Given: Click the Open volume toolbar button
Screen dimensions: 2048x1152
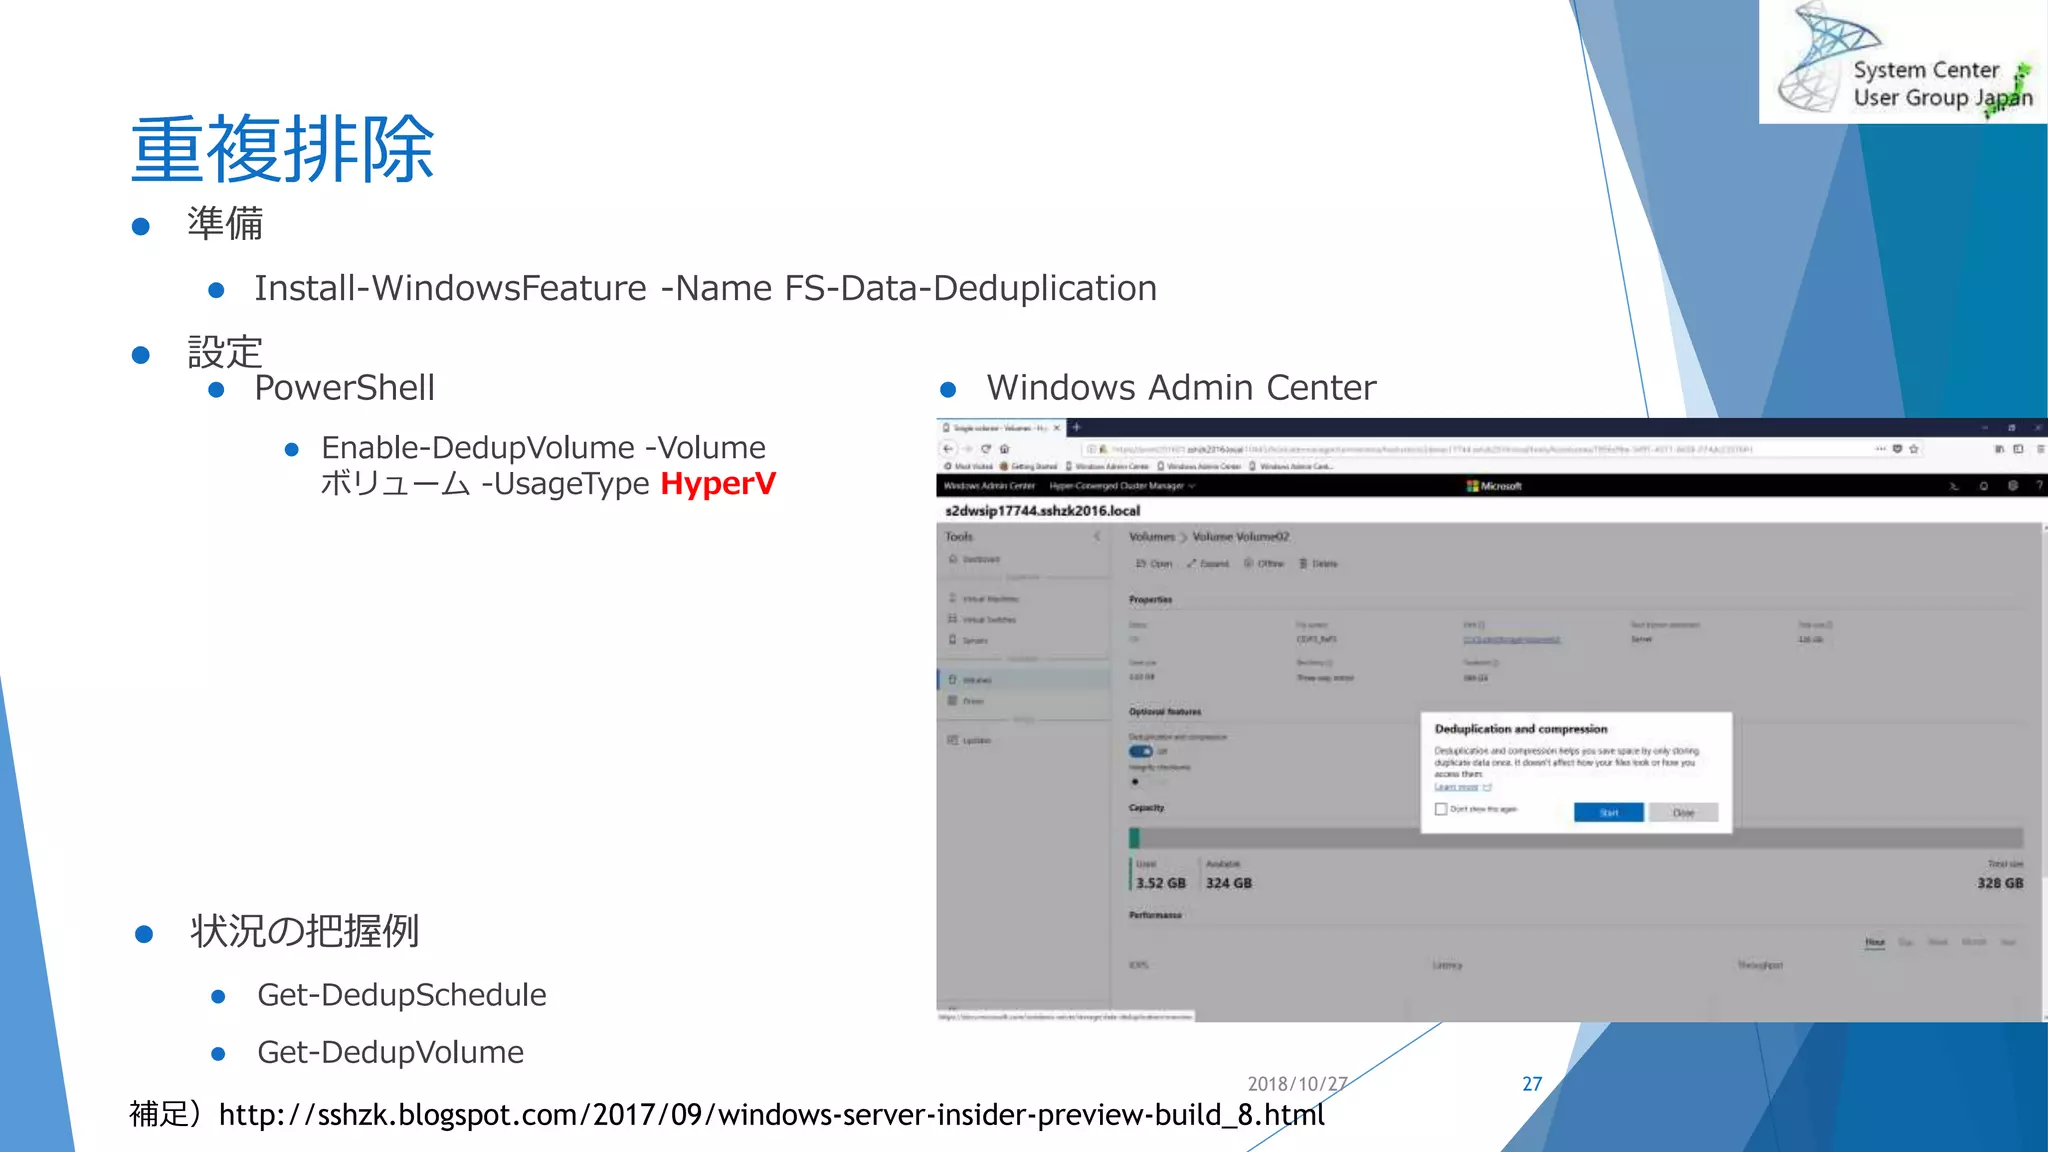Looking at the screenshot, I should coord(1154,564).
